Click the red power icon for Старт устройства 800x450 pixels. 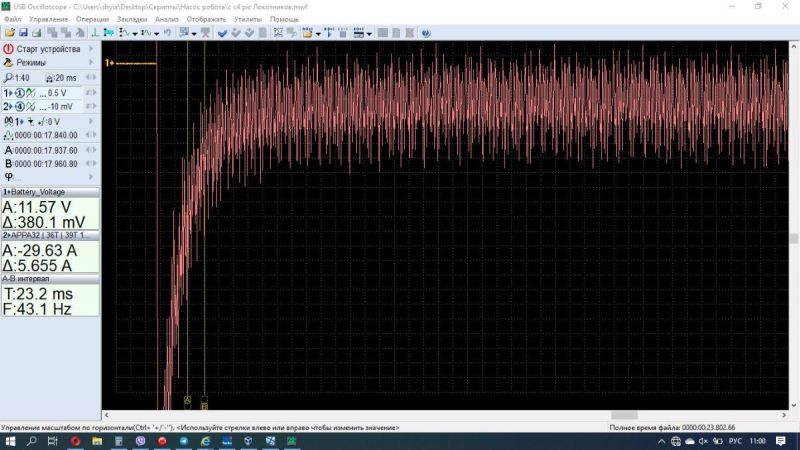[x=8, y=48]
